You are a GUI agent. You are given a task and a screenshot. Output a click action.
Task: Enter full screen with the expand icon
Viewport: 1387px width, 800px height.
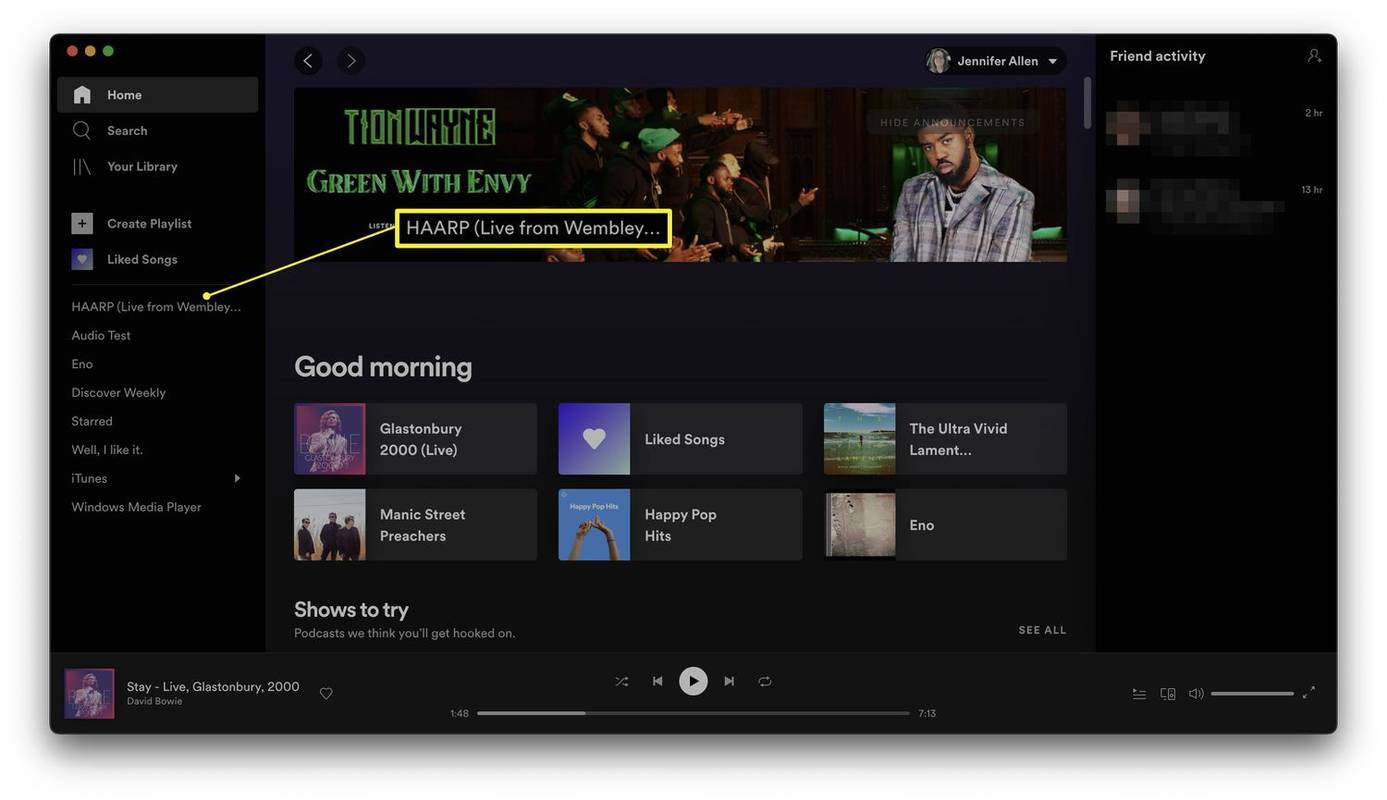(x=1308, y=692)
